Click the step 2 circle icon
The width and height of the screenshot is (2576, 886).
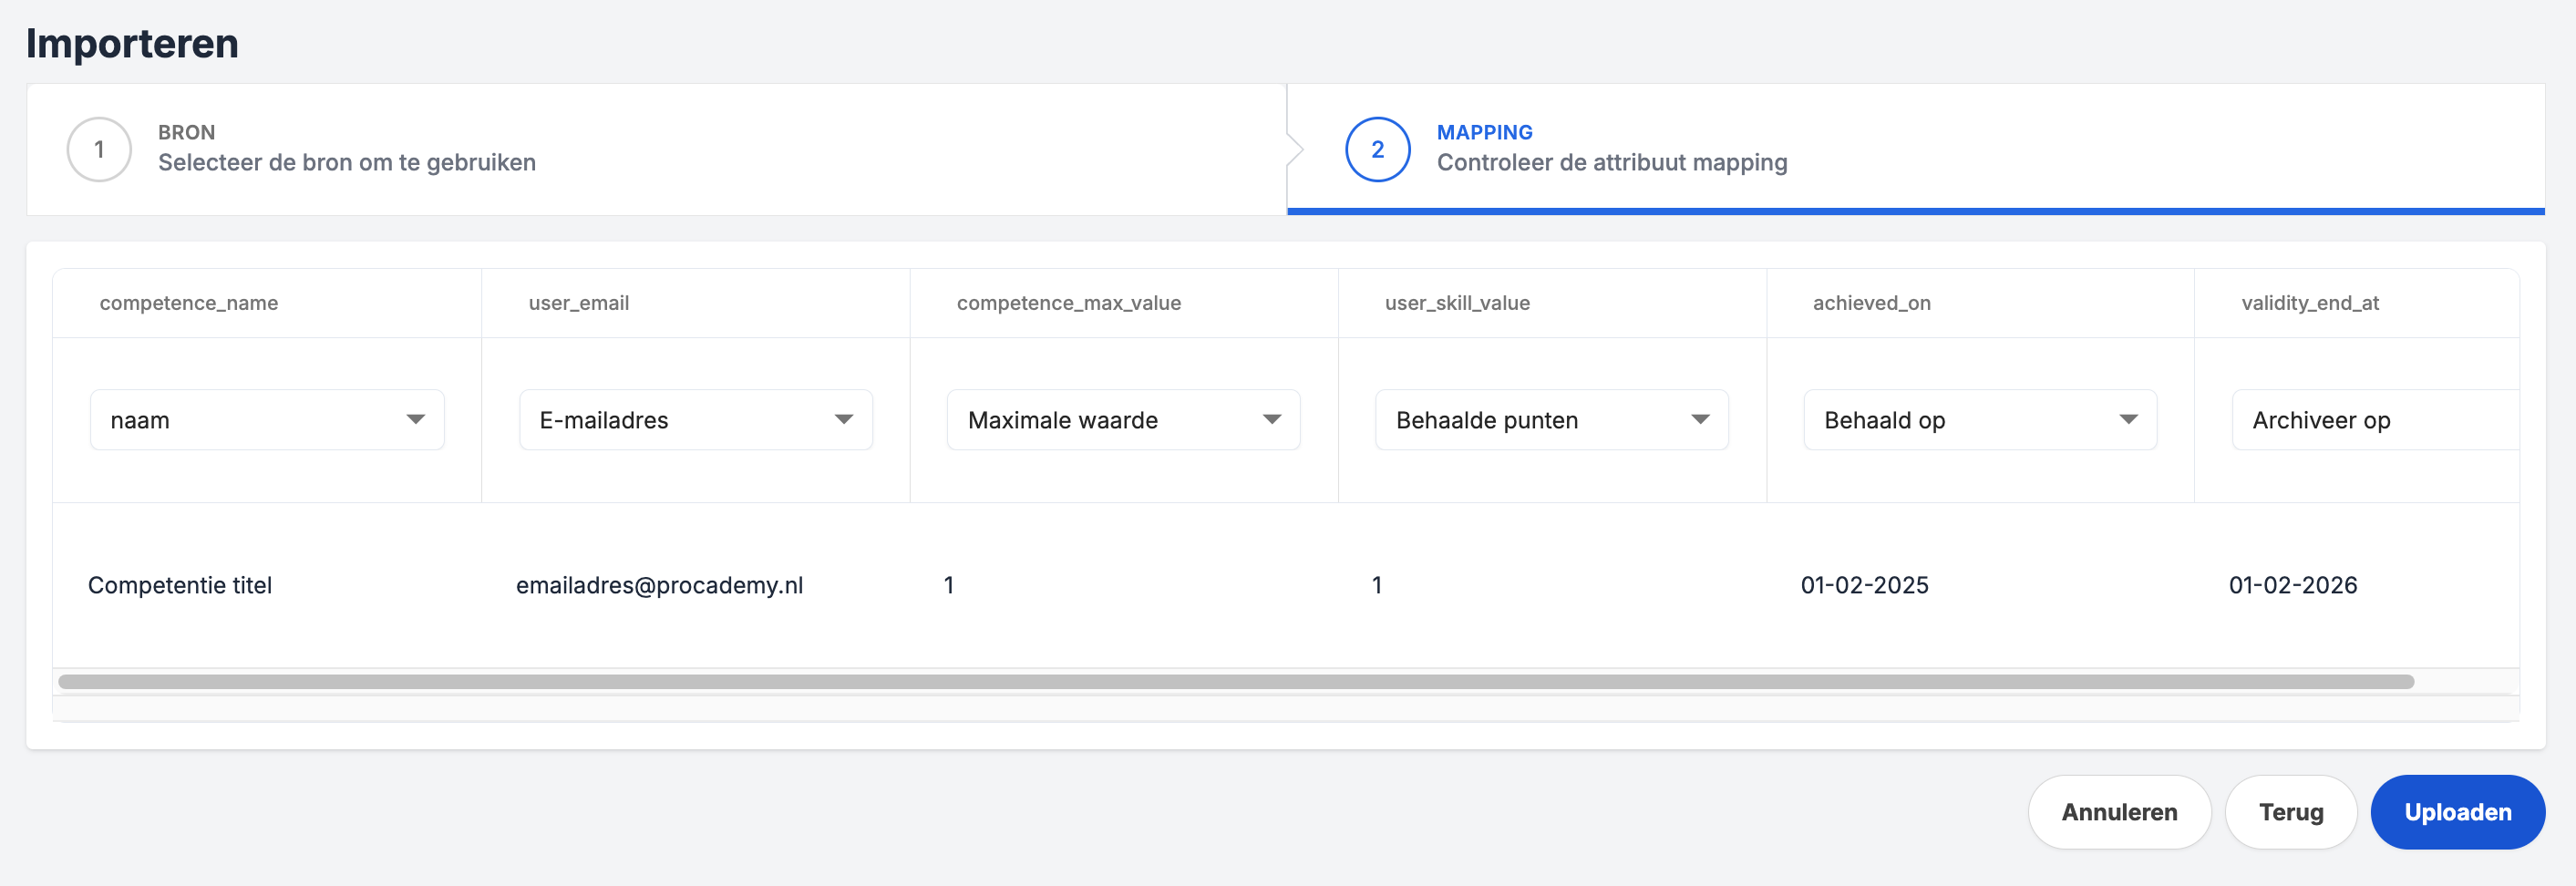click(x=1377, y=150)
